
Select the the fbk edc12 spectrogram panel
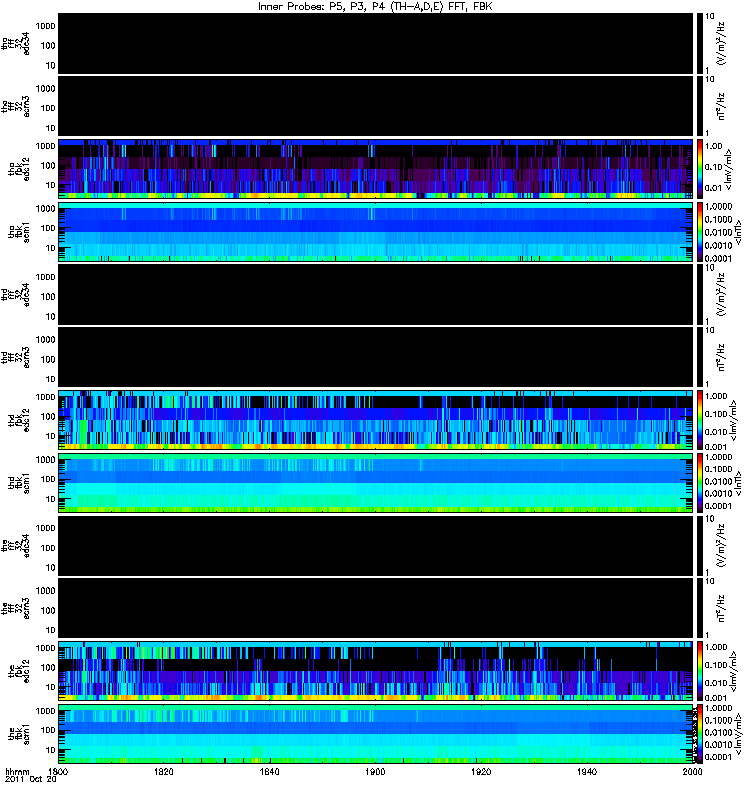point(375,671)
